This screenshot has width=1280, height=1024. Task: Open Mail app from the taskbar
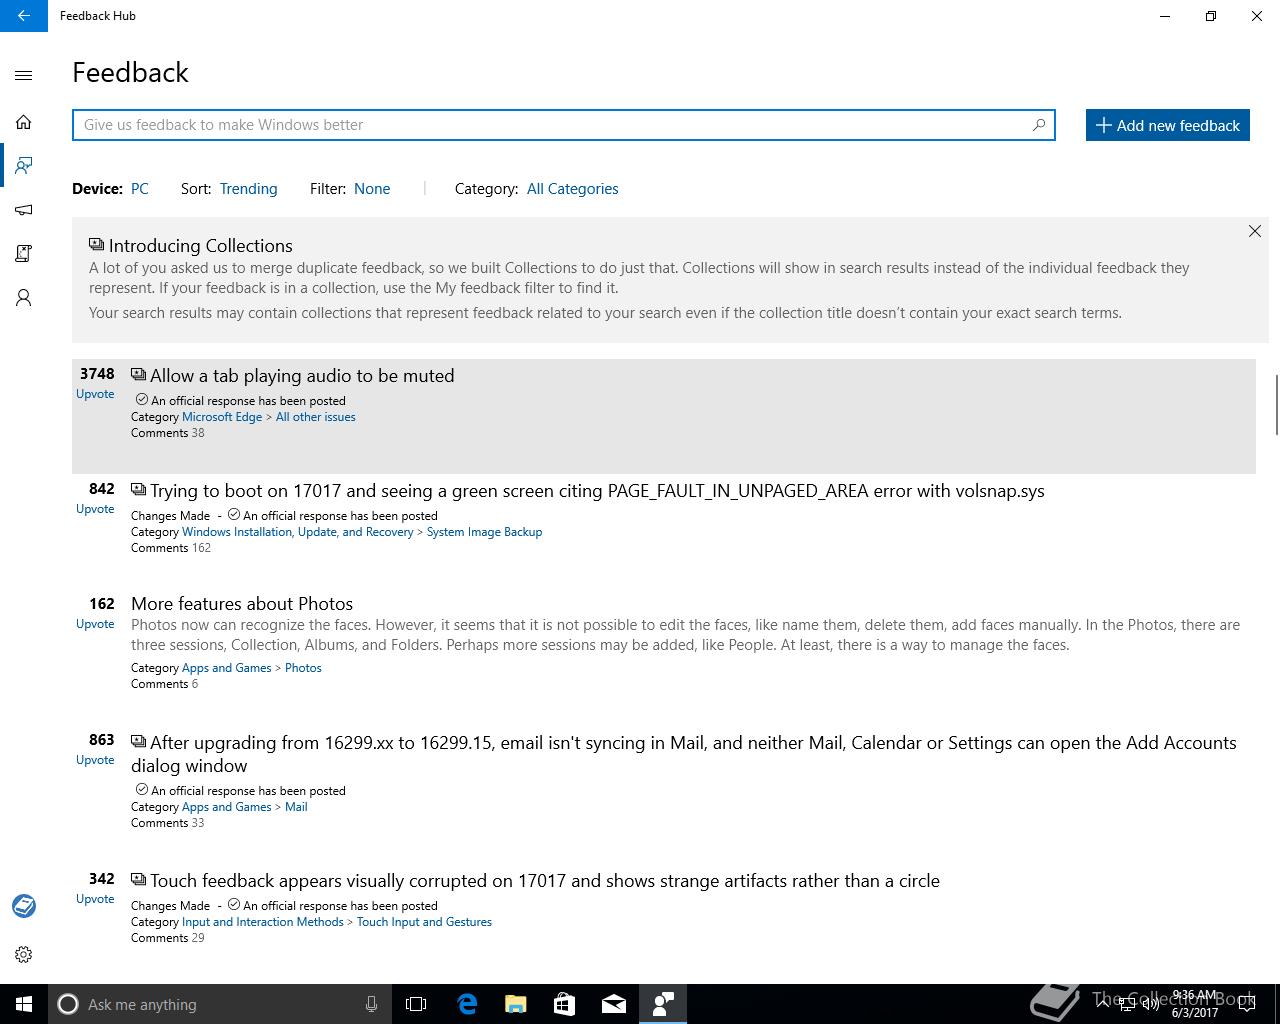coord(614,1004)
